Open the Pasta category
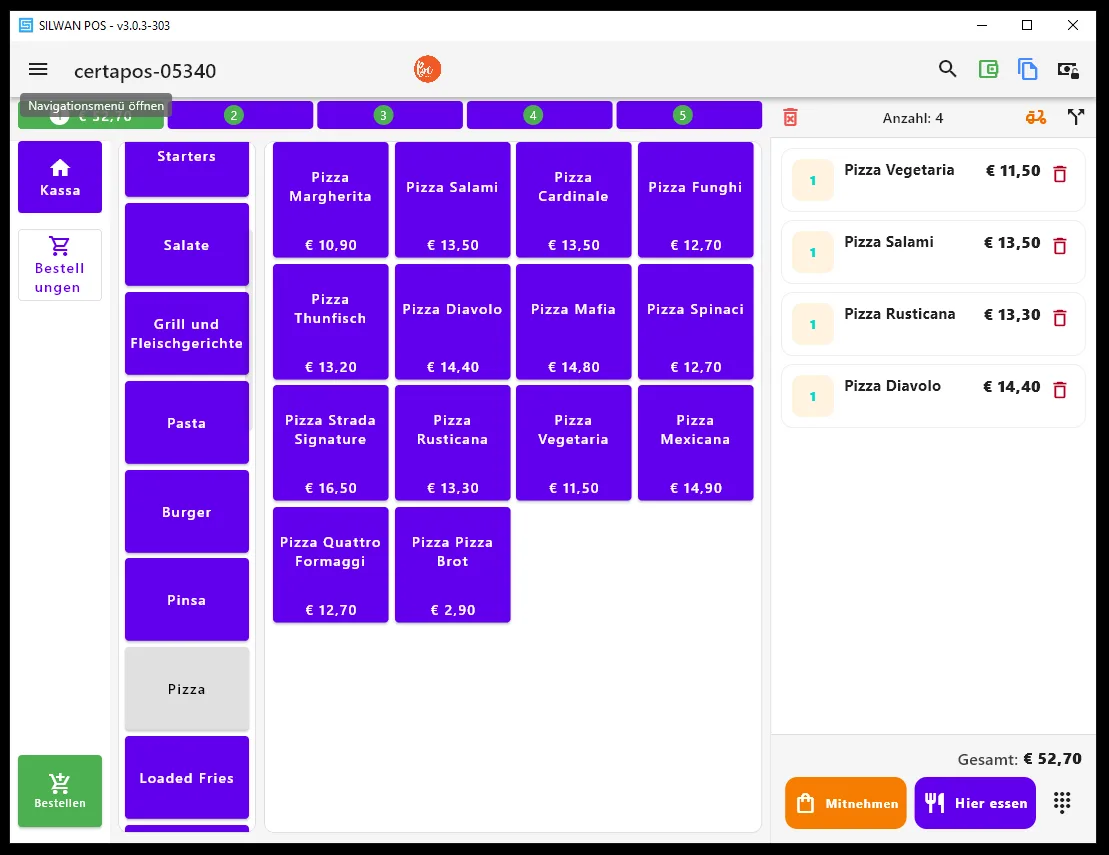Screen dimensions: 1109x855 (187, 423)
